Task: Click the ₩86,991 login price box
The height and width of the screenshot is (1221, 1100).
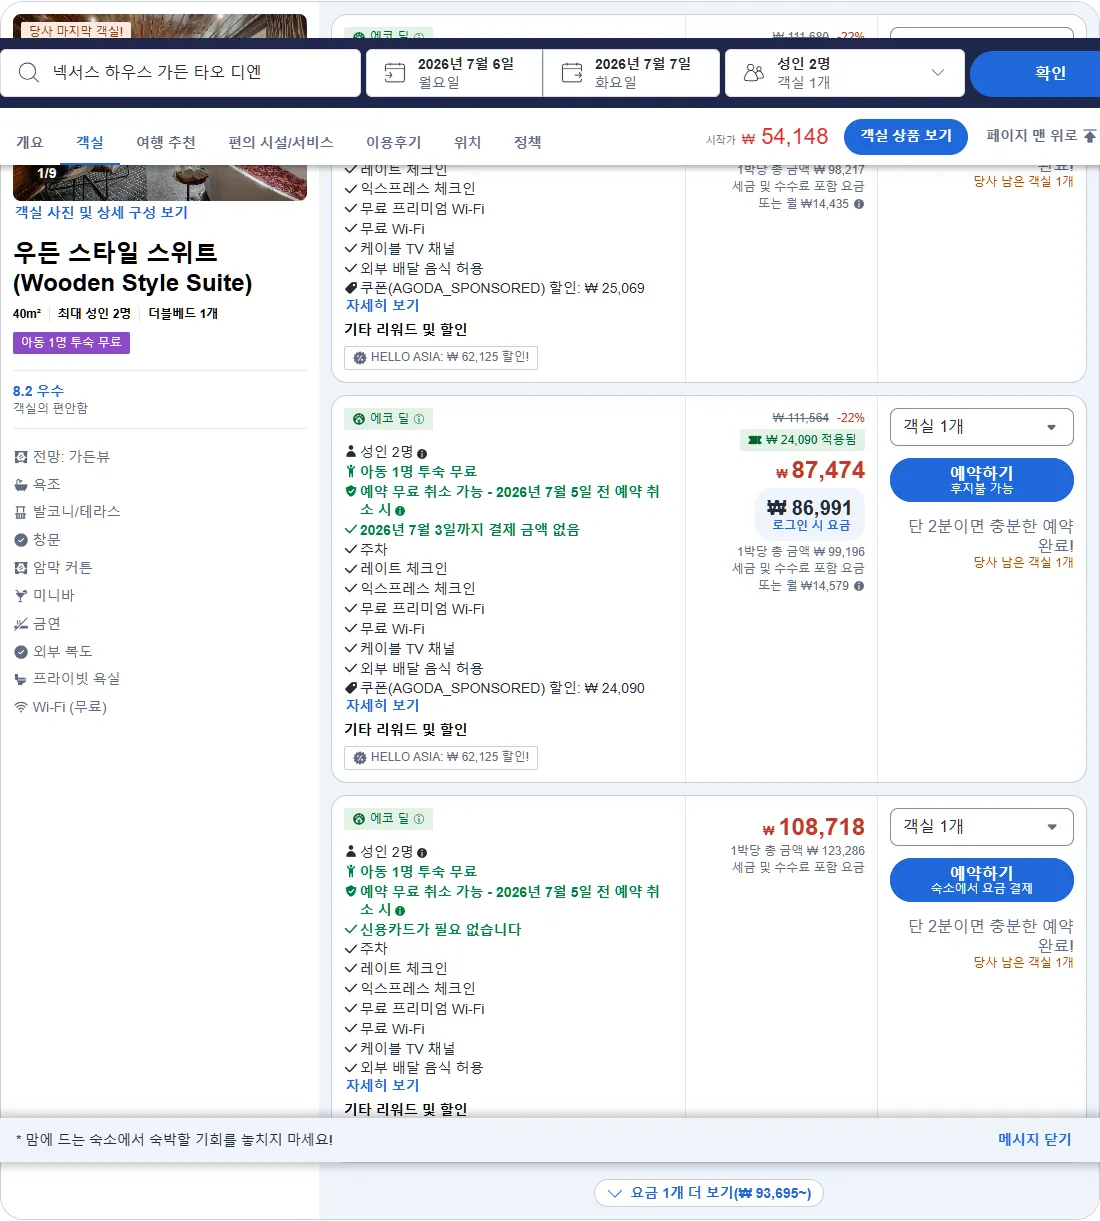Action: (x=810, y=516)
